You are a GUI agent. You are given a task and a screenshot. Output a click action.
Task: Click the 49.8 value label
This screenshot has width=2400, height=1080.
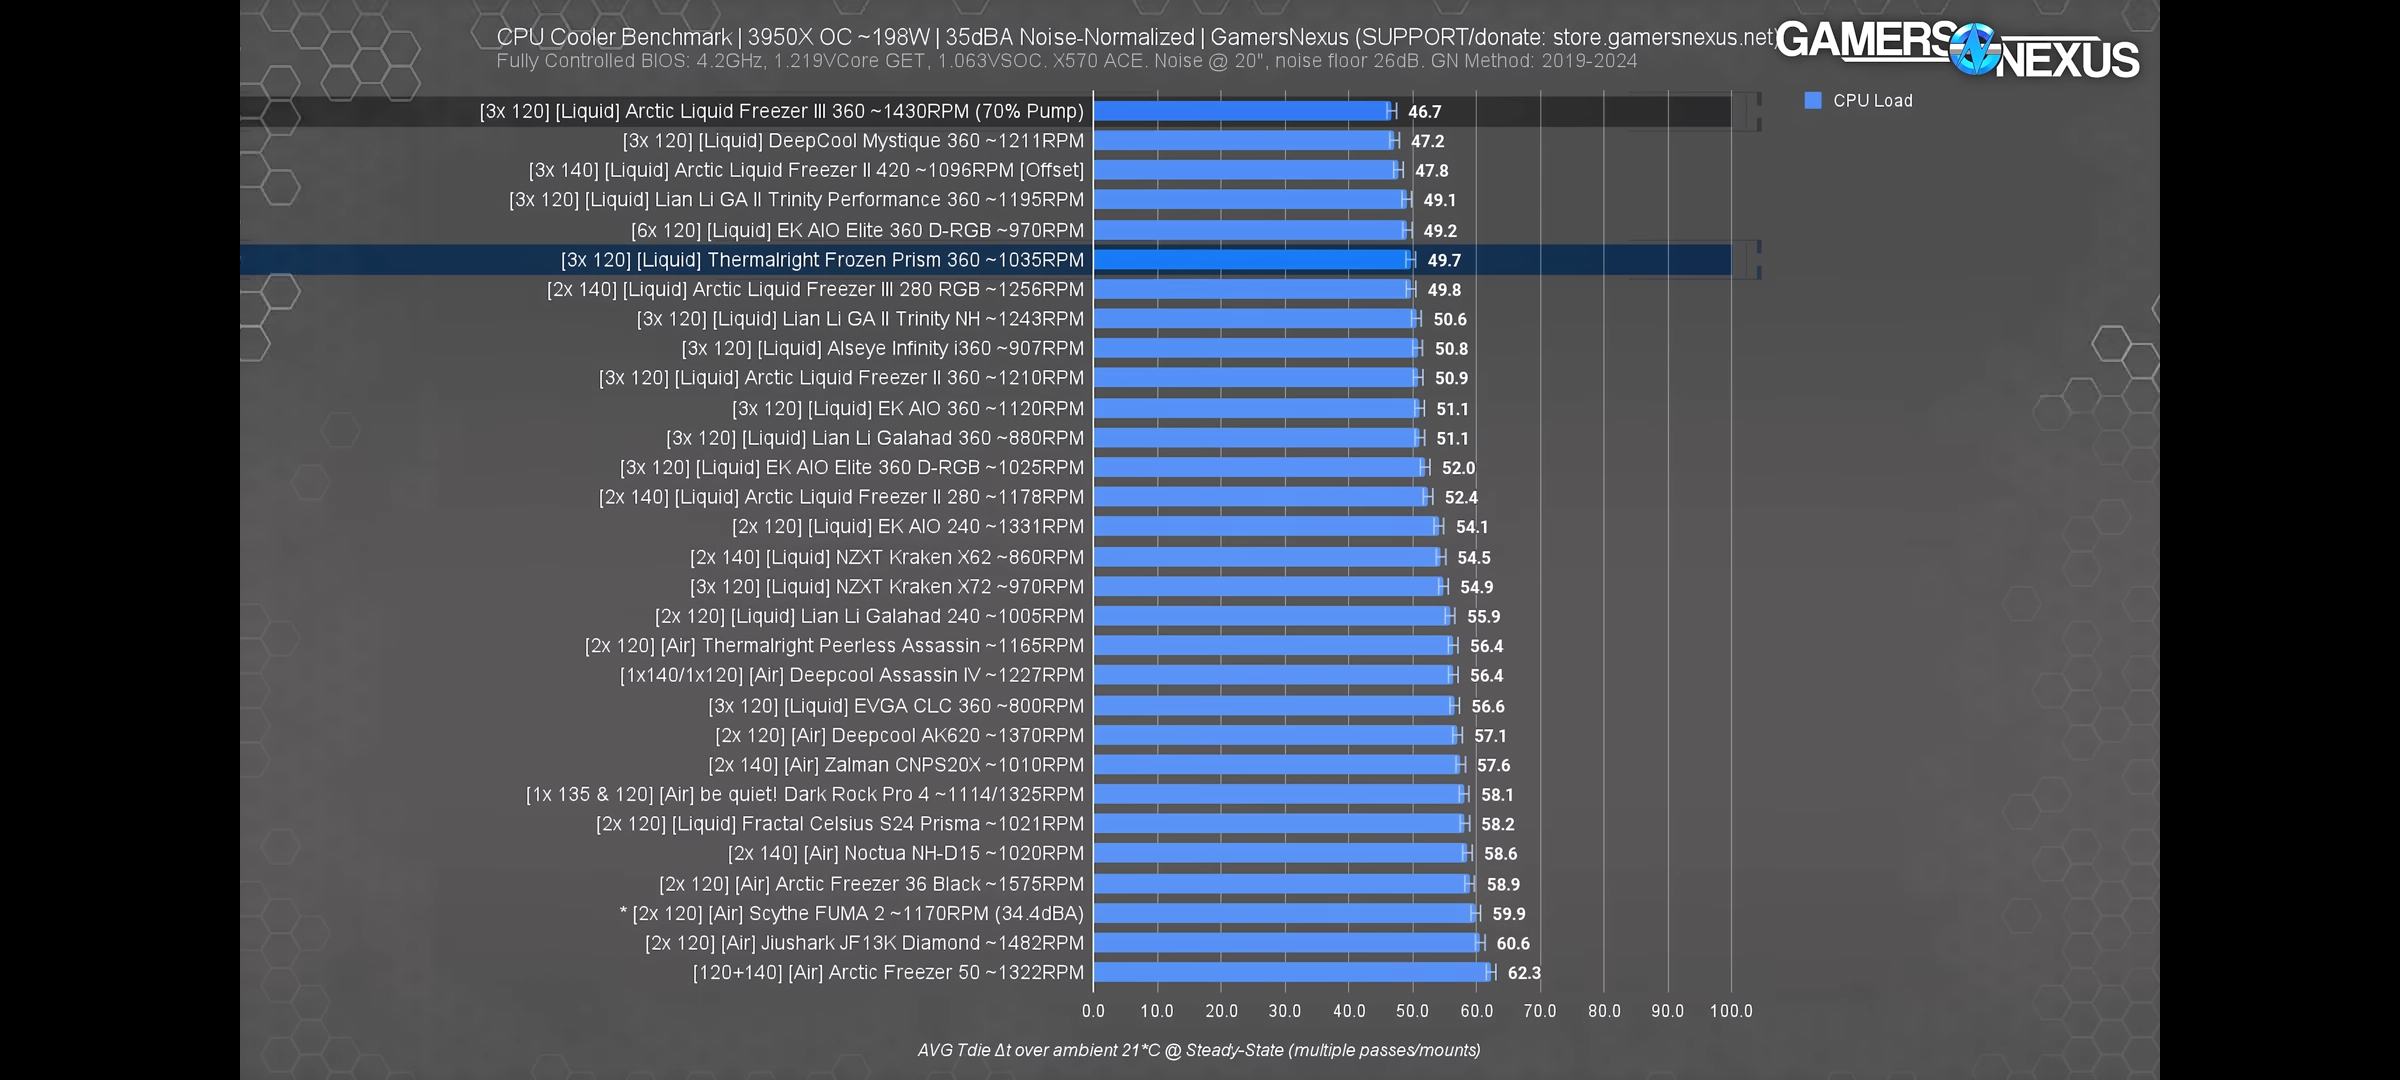click(x=1444, y=290)
